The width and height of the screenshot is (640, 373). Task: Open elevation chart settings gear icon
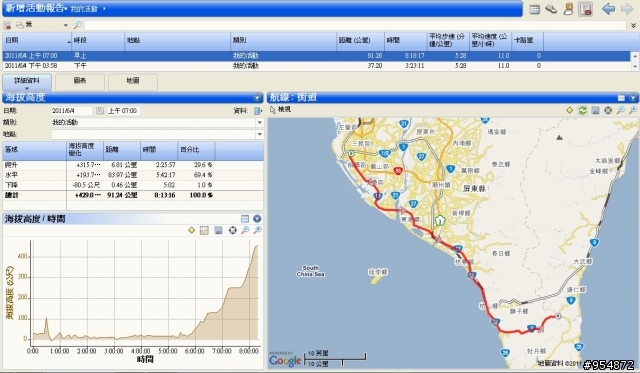pyautogui.click(x=232, y=231)
